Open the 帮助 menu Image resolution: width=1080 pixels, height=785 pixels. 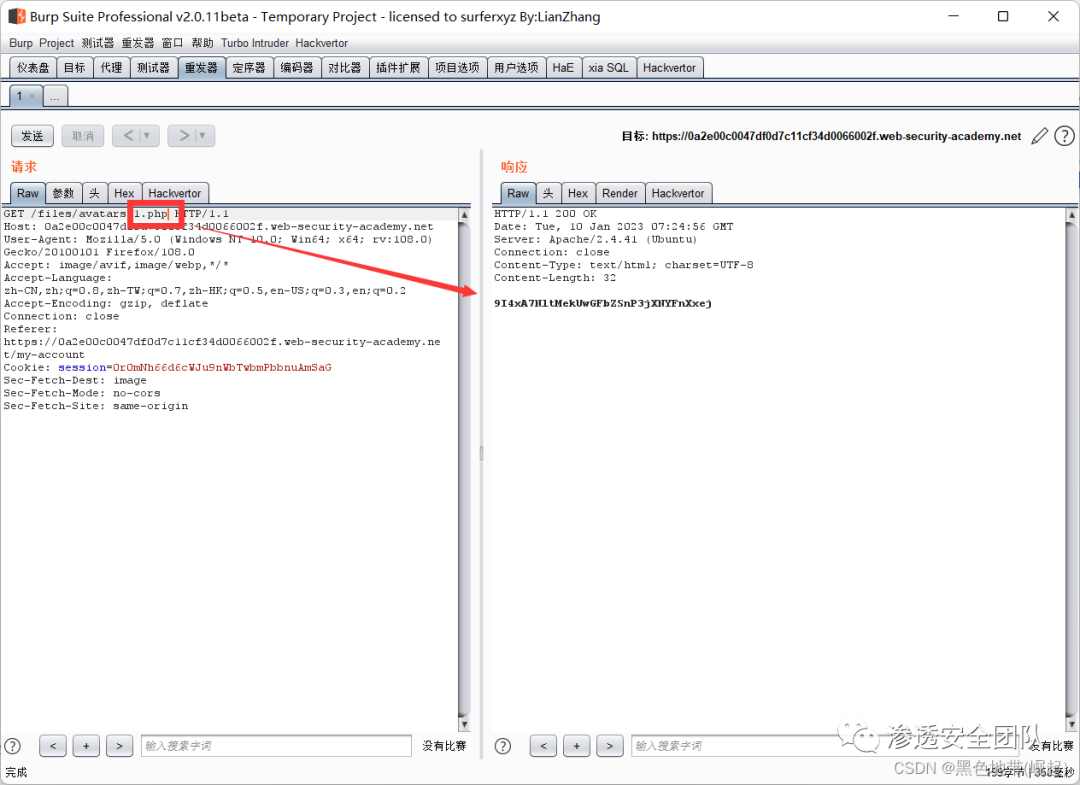click(202, 43)
